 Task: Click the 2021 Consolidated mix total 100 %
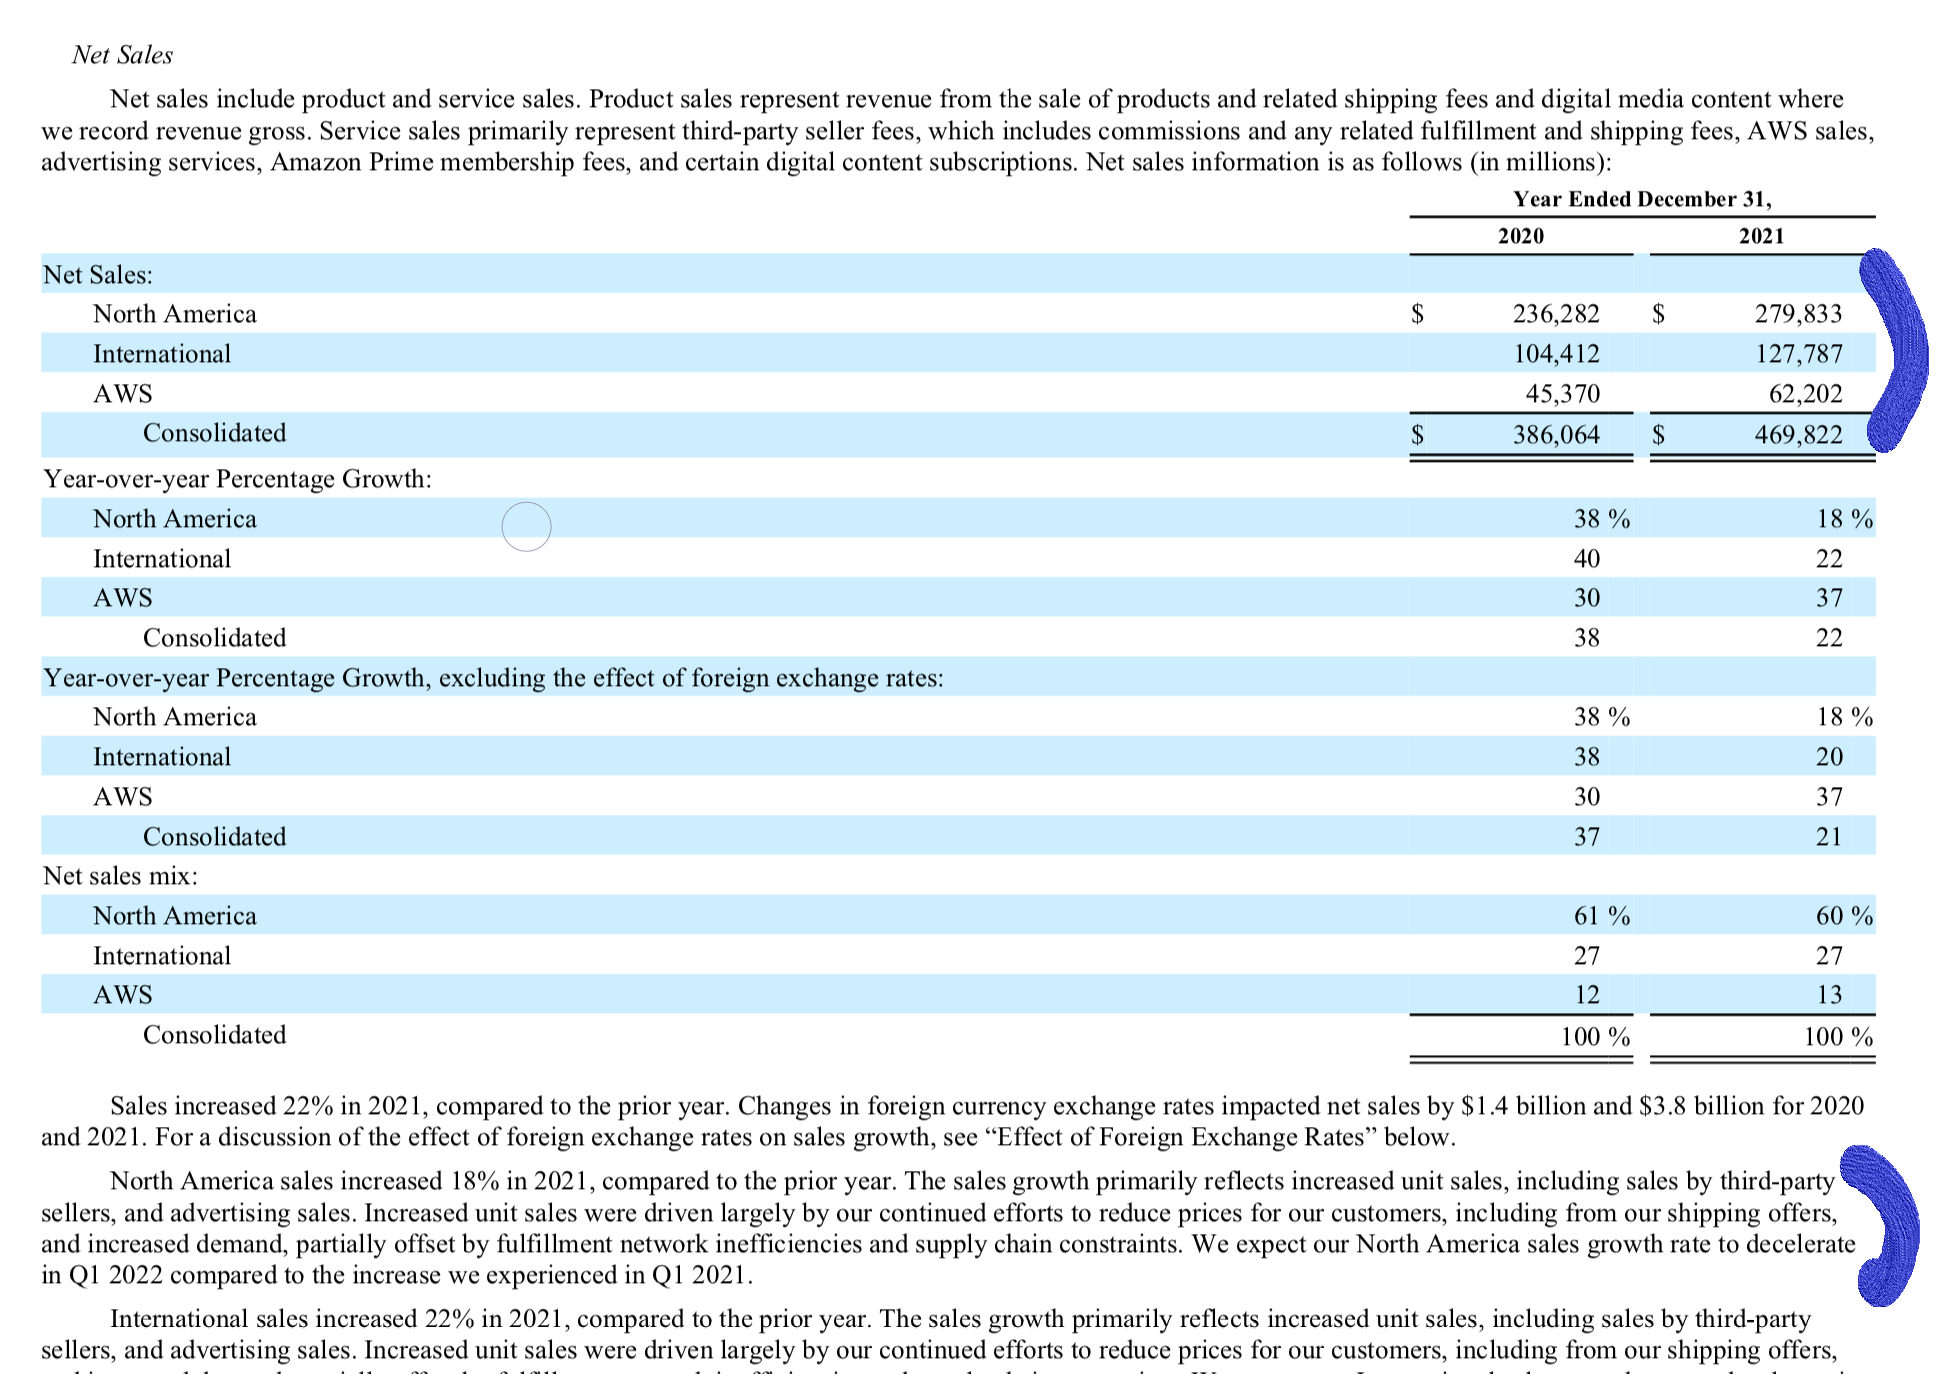coord(1838,1037)
